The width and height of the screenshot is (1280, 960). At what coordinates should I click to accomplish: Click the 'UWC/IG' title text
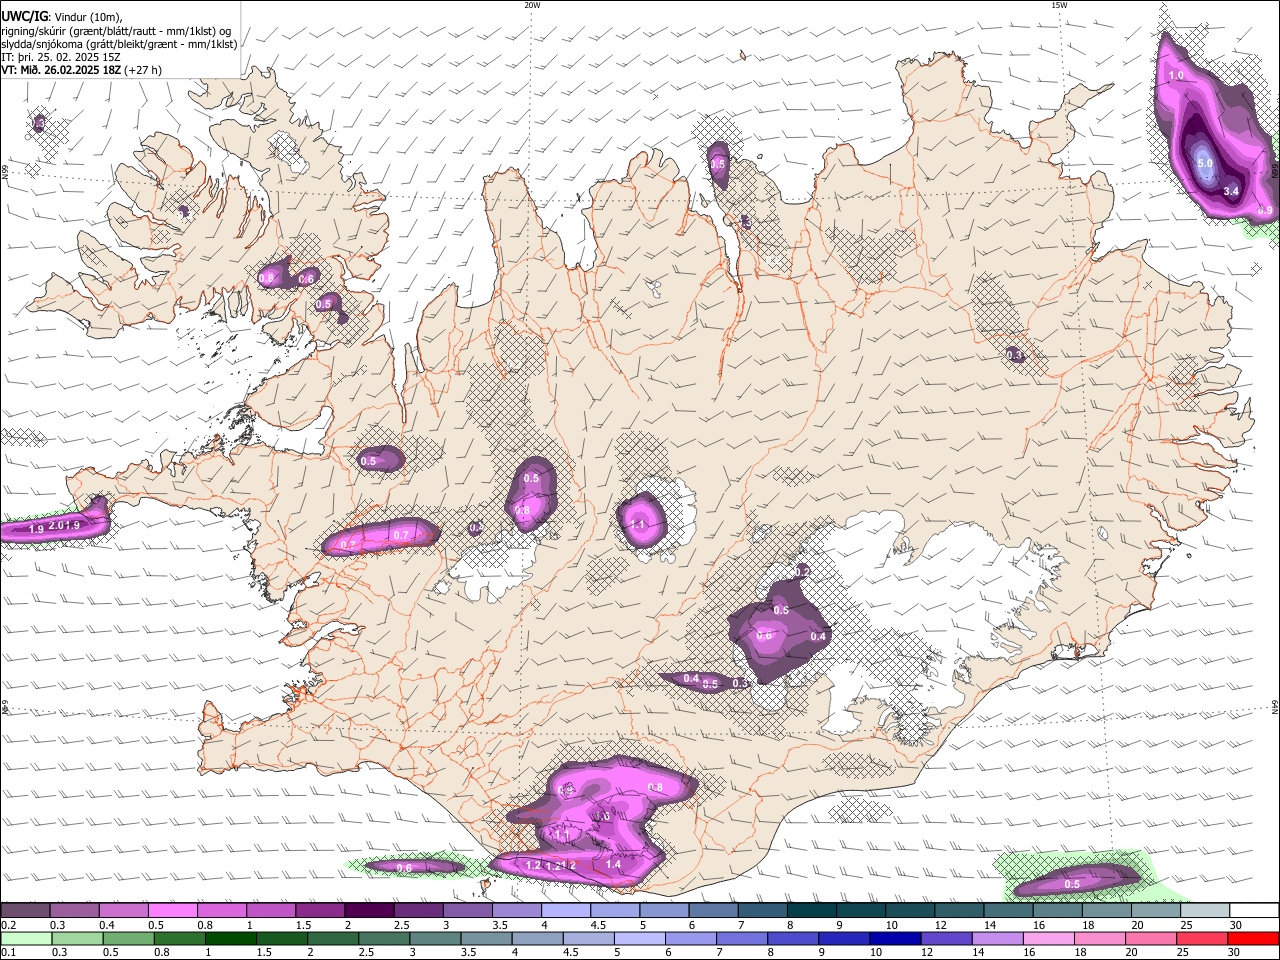pyautogui.click(x=25, y=16)
